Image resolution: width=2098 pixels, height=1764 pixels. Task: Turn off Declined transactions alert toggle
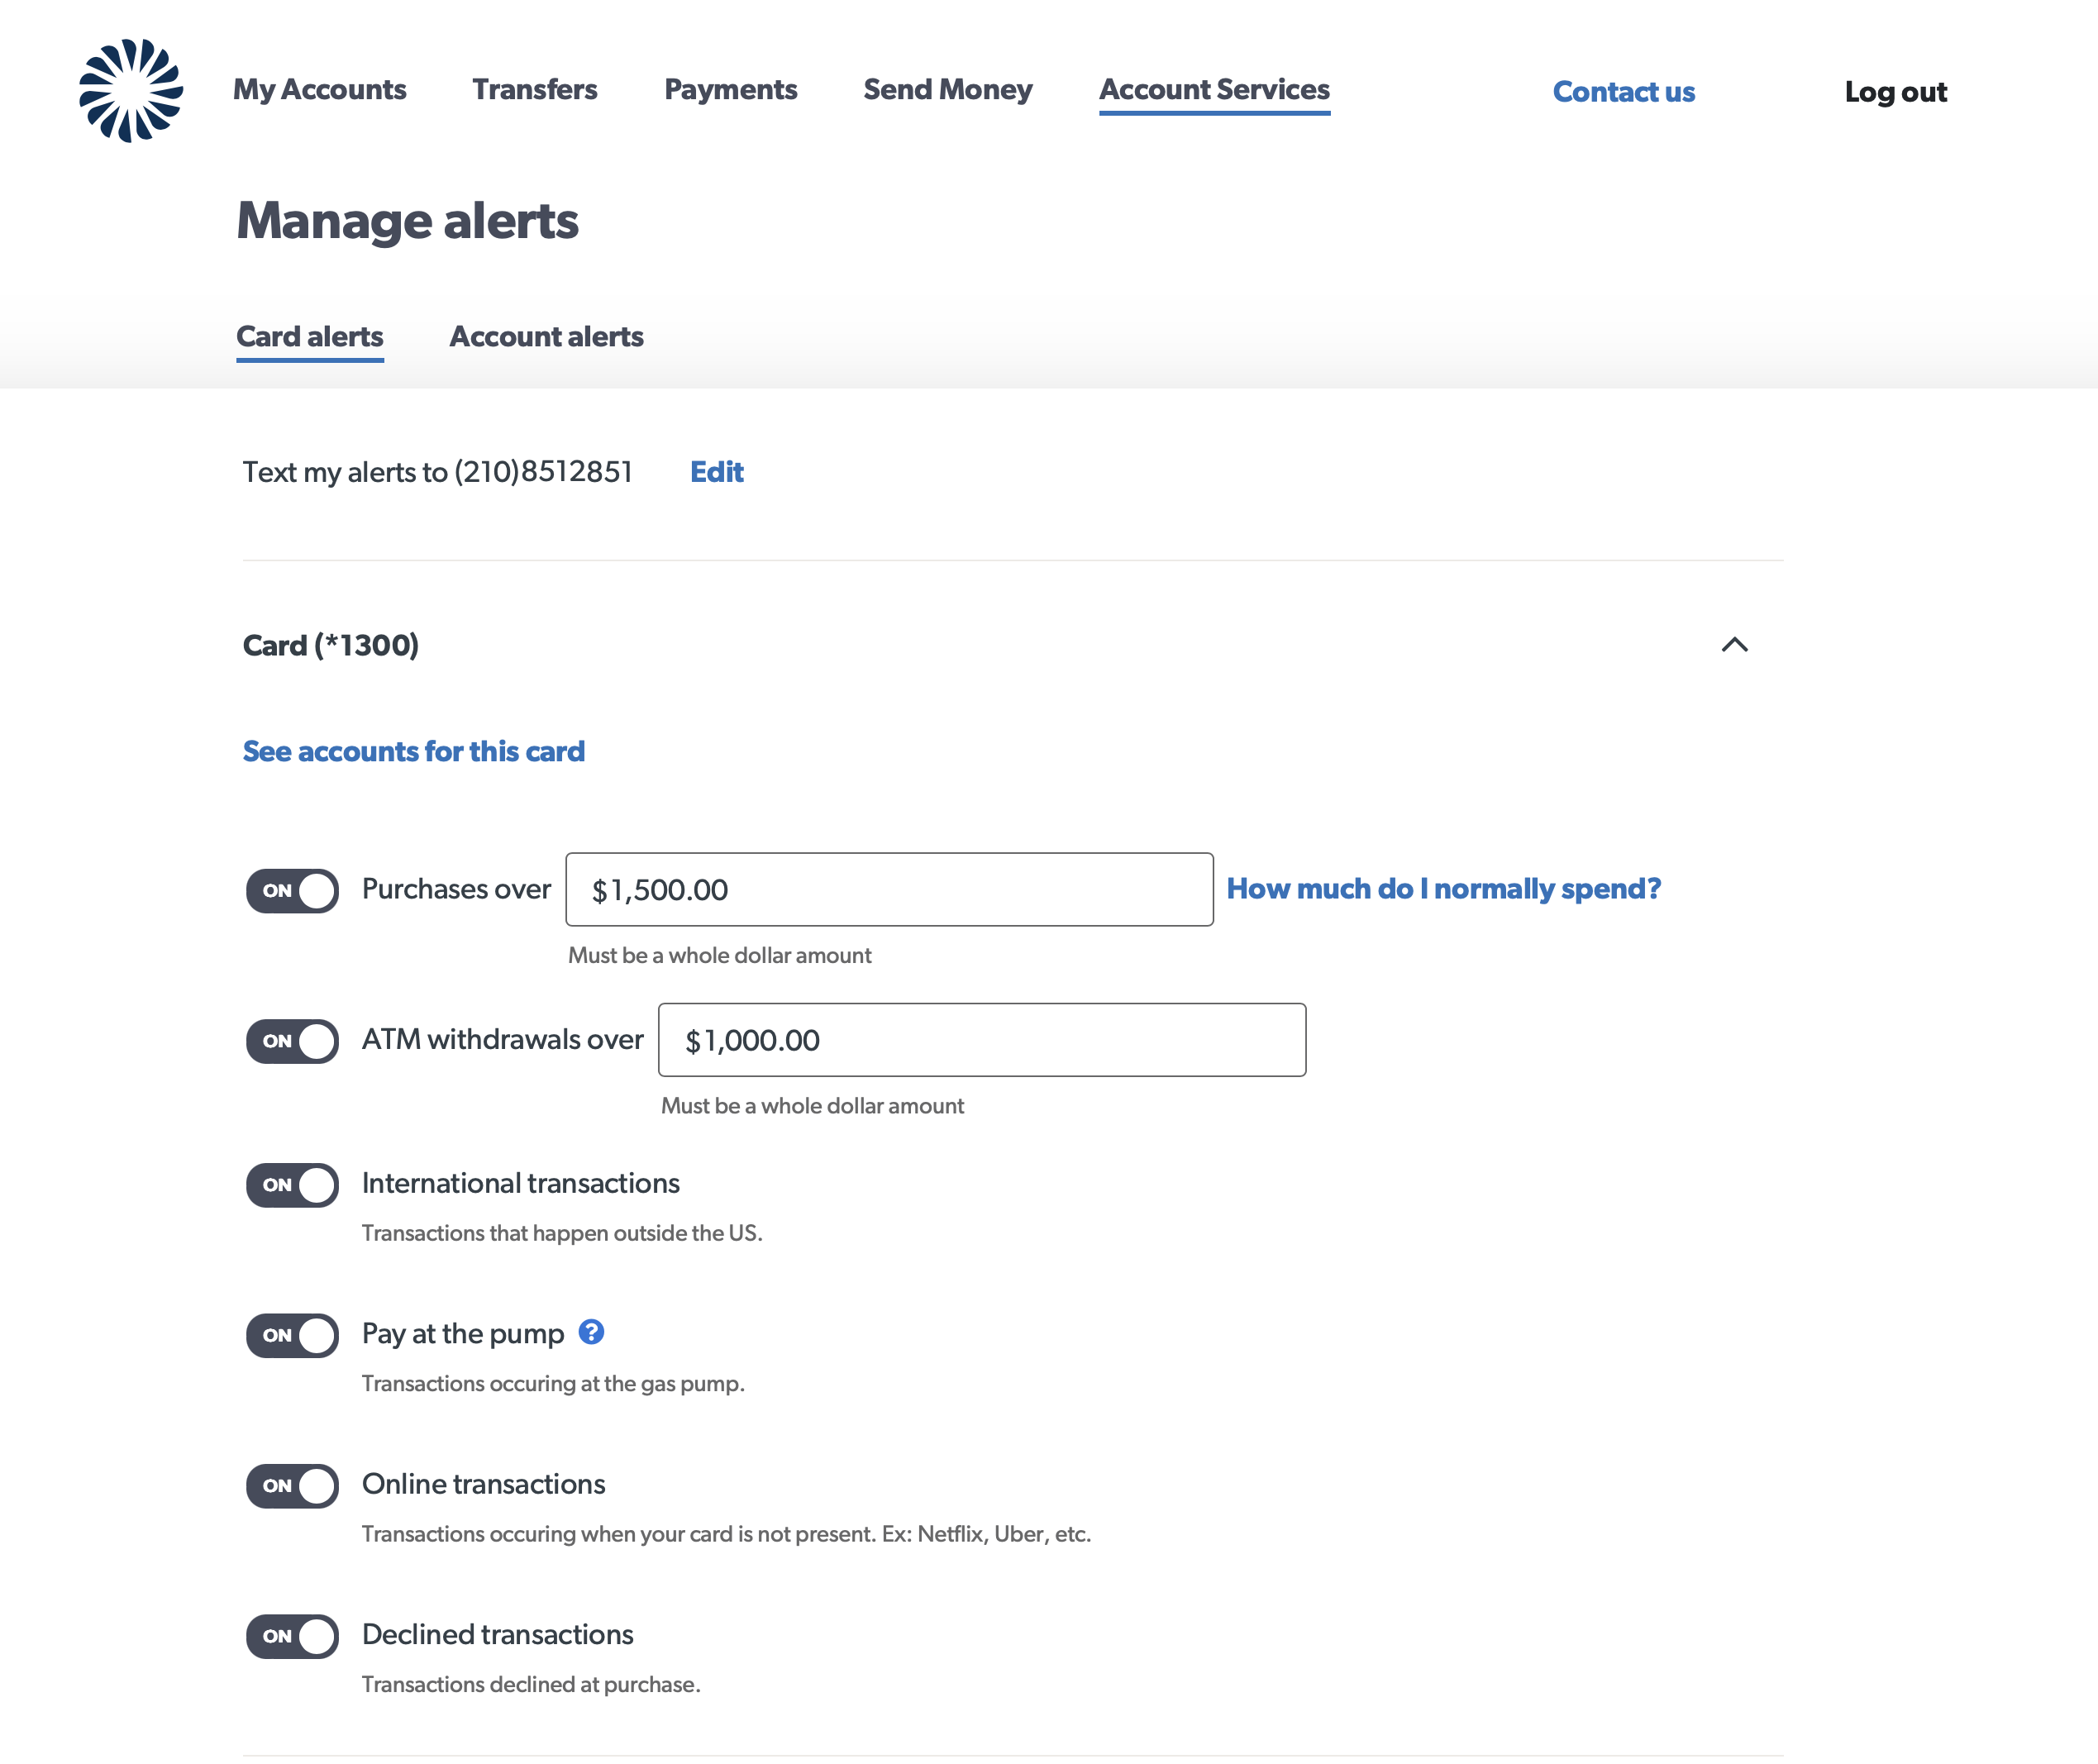pyautogui.click(x=292, y=1636)
